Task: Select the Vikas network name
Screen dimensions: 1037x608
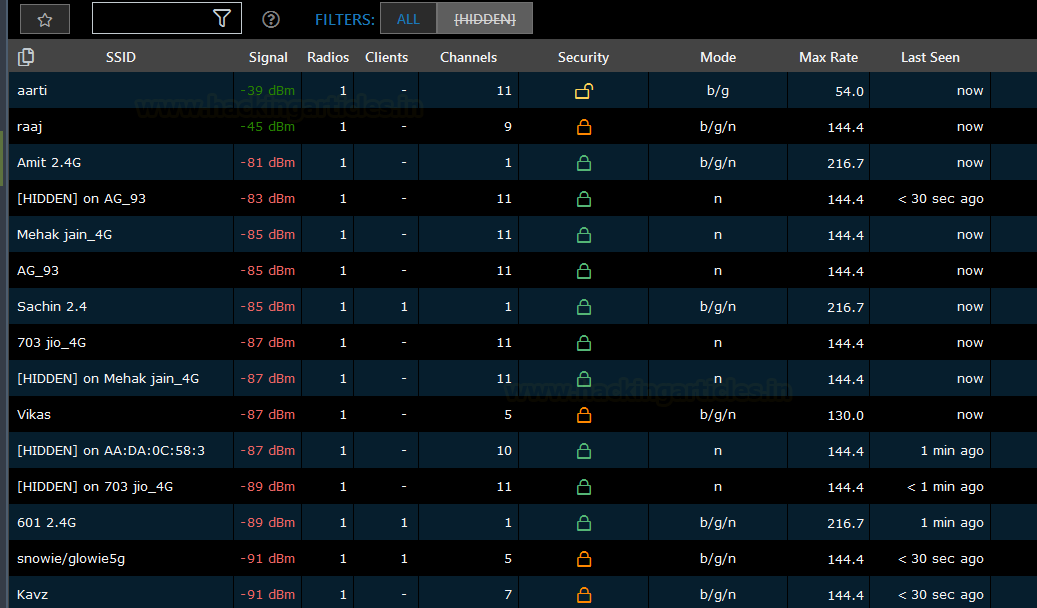Action: tap(34, 415)
